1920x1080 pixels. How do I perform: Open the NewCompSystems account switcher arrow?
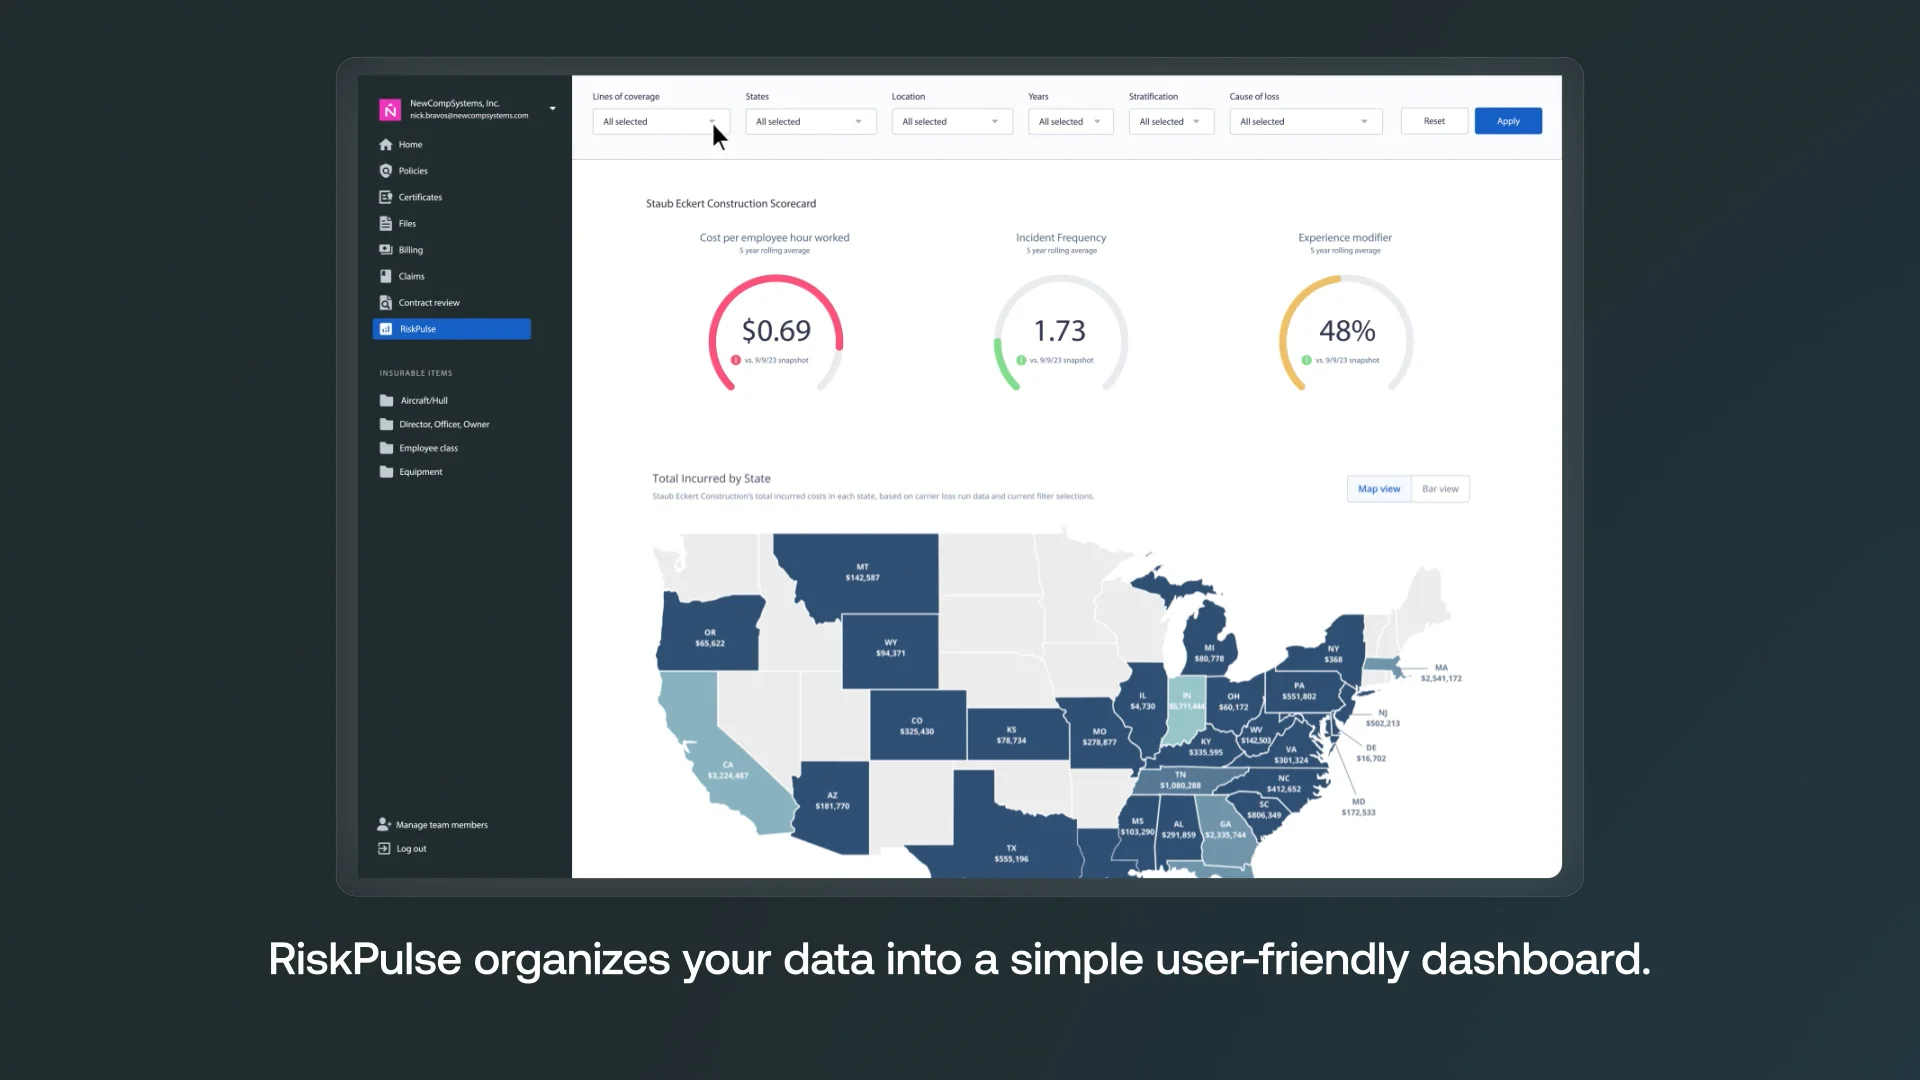click(552, 109)
